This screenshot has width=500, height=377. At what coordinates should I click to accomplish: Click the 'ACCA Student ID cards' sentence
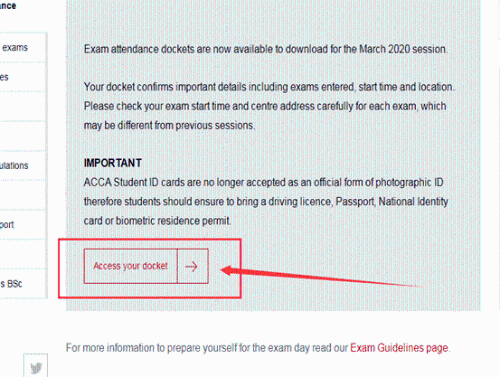click(264, 183)
